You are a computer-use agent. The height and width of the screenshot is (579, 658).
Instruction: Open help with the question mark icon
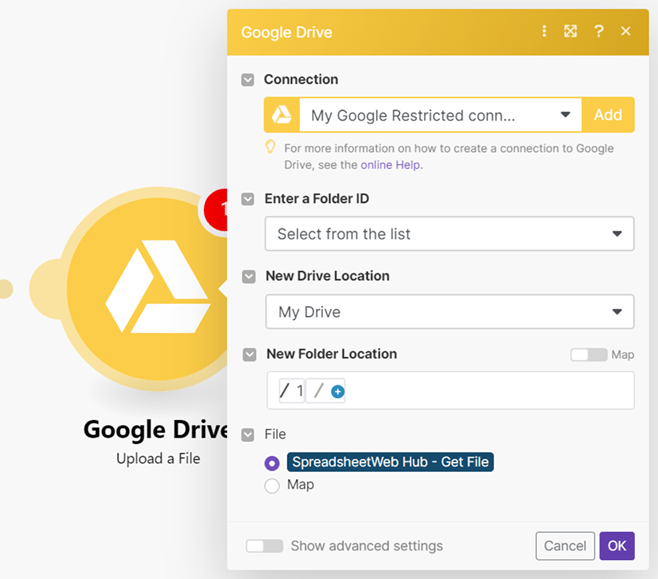(598, 31)
